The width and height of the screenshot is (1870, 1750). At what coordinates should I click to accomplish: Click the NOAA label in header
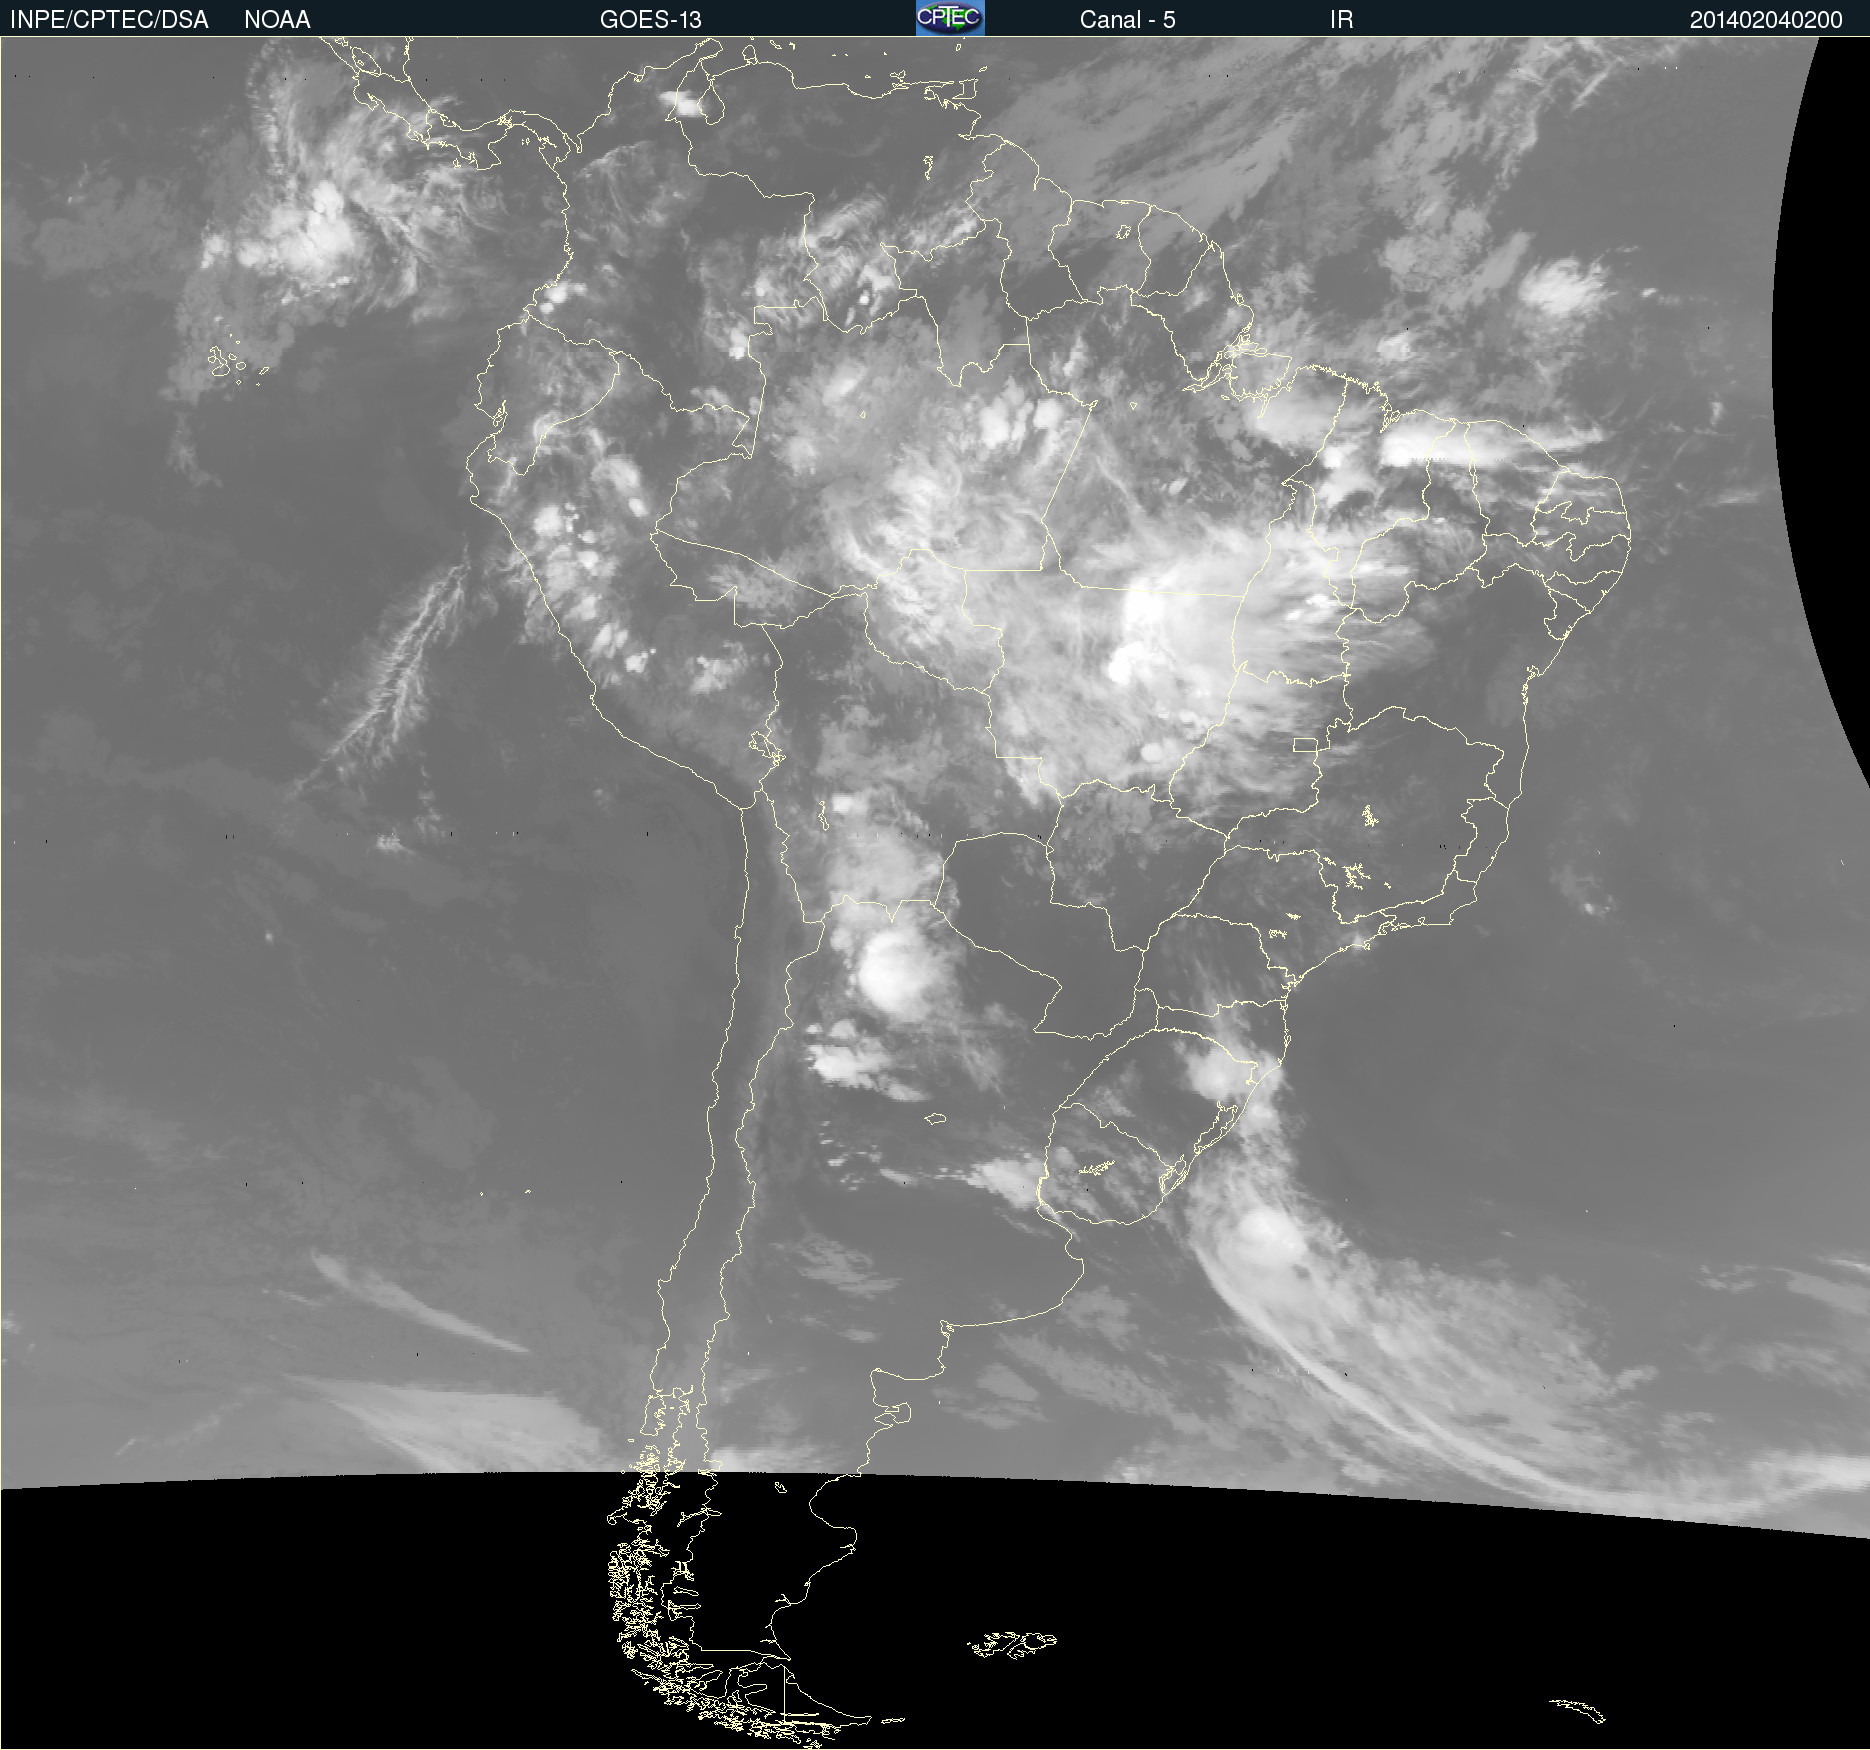277,20
